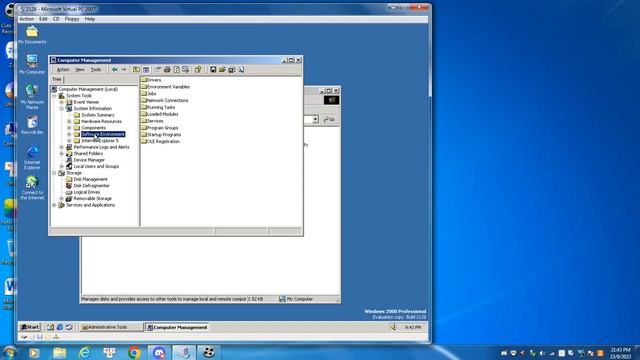Expand the Hardware Resources node

pyautogui.click(x=69, y=122)
